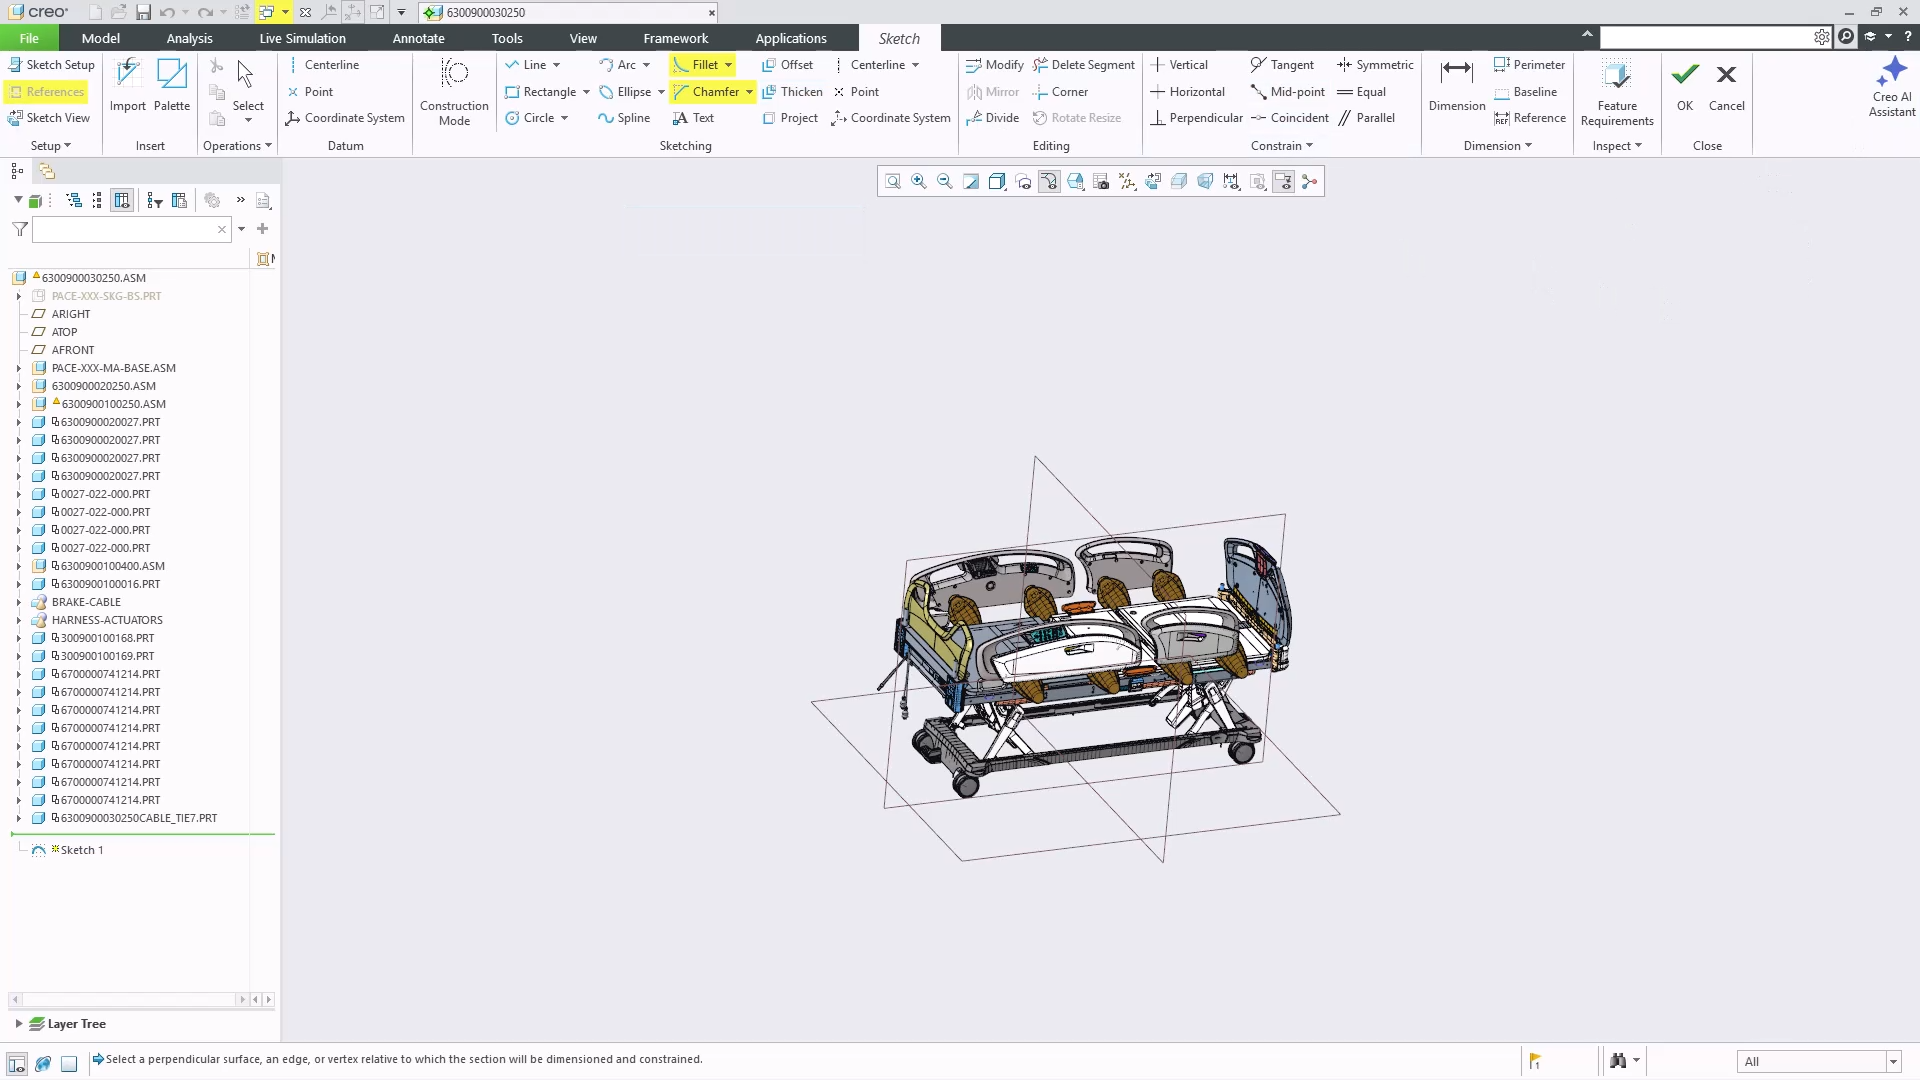
Task: Zoom out using the graphics toolbar magnifier
Action: (945, 181)
